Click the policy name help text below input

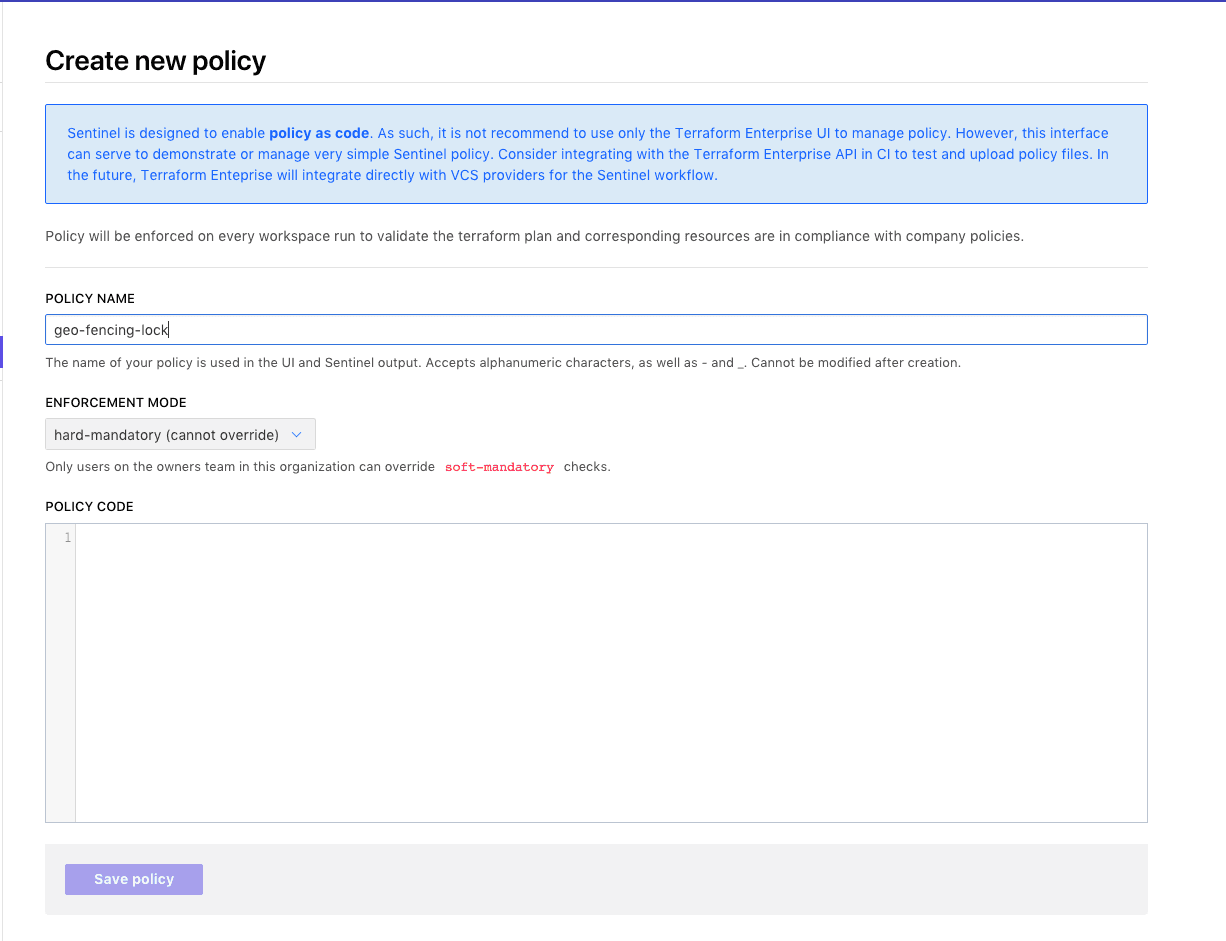coord(502,363)
